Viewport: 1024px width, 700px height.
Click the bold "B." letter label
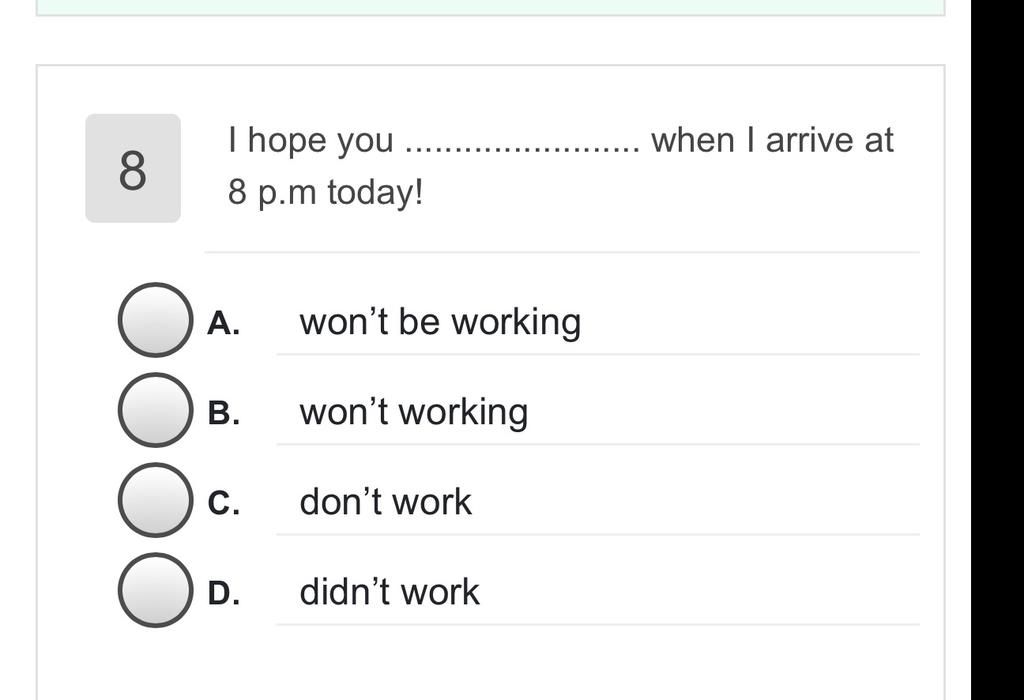tap(223, 413)
